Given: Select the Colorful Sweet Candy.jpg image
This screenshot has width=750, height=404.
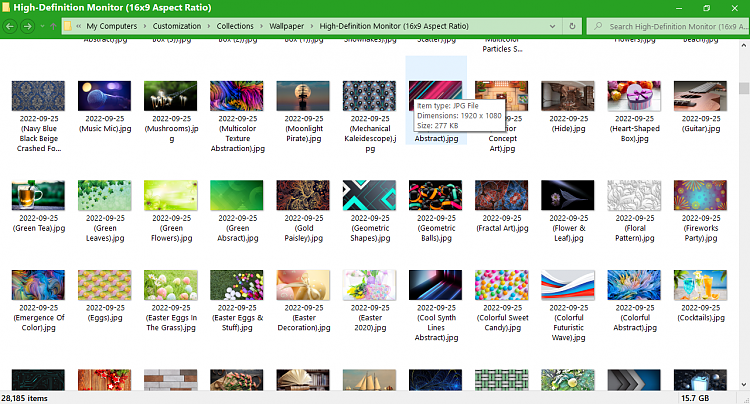Looking at the screenshot, I should [x=501, y=285].
